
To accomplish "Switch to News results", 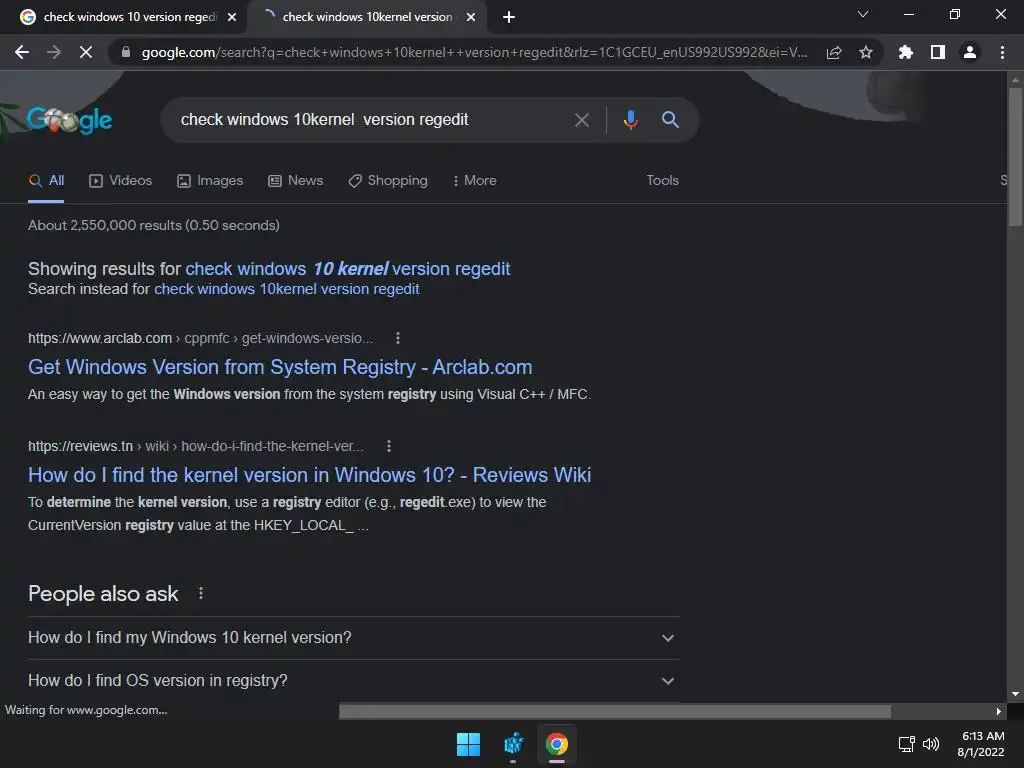I will [295, 180].
